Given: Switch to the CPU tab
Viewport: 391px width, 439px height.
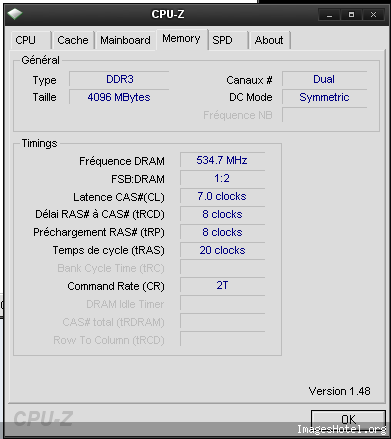Looking at the screenshot, I should [x=31, y=40].
